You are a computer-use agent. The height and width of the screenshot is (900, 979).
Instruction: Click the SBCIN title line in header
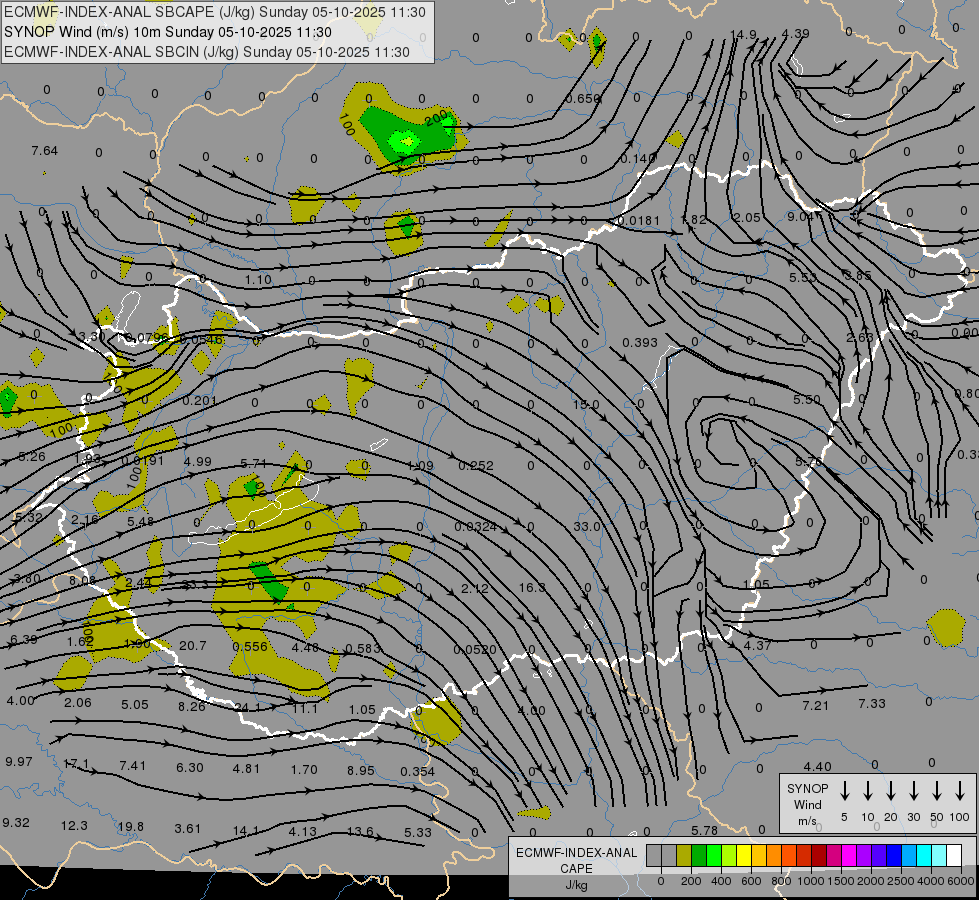click(x=206, y=52)
